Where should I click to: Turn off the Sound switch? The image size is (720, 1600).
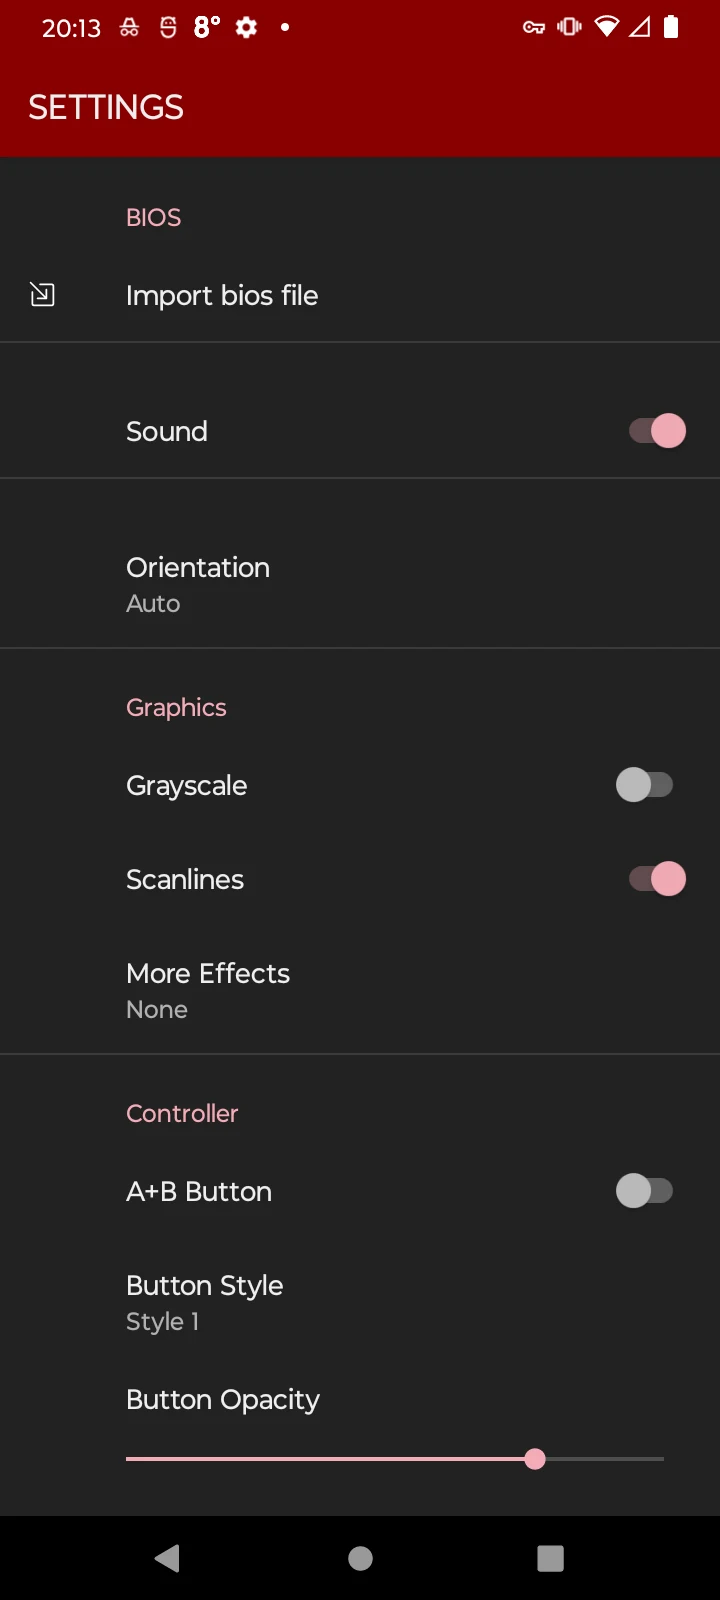[657, 431]
